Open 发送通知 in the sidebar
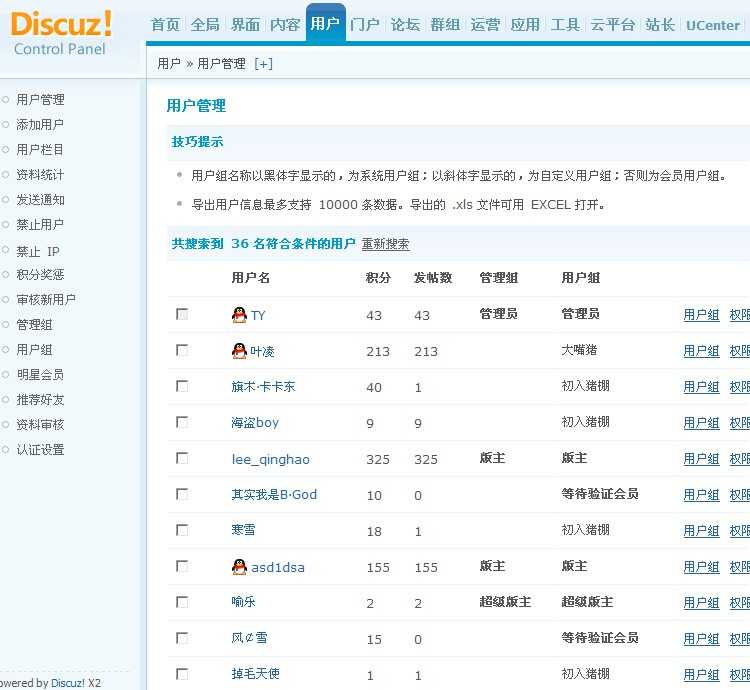The width and height of the screenshot is (750, 690). coord(40,199)
